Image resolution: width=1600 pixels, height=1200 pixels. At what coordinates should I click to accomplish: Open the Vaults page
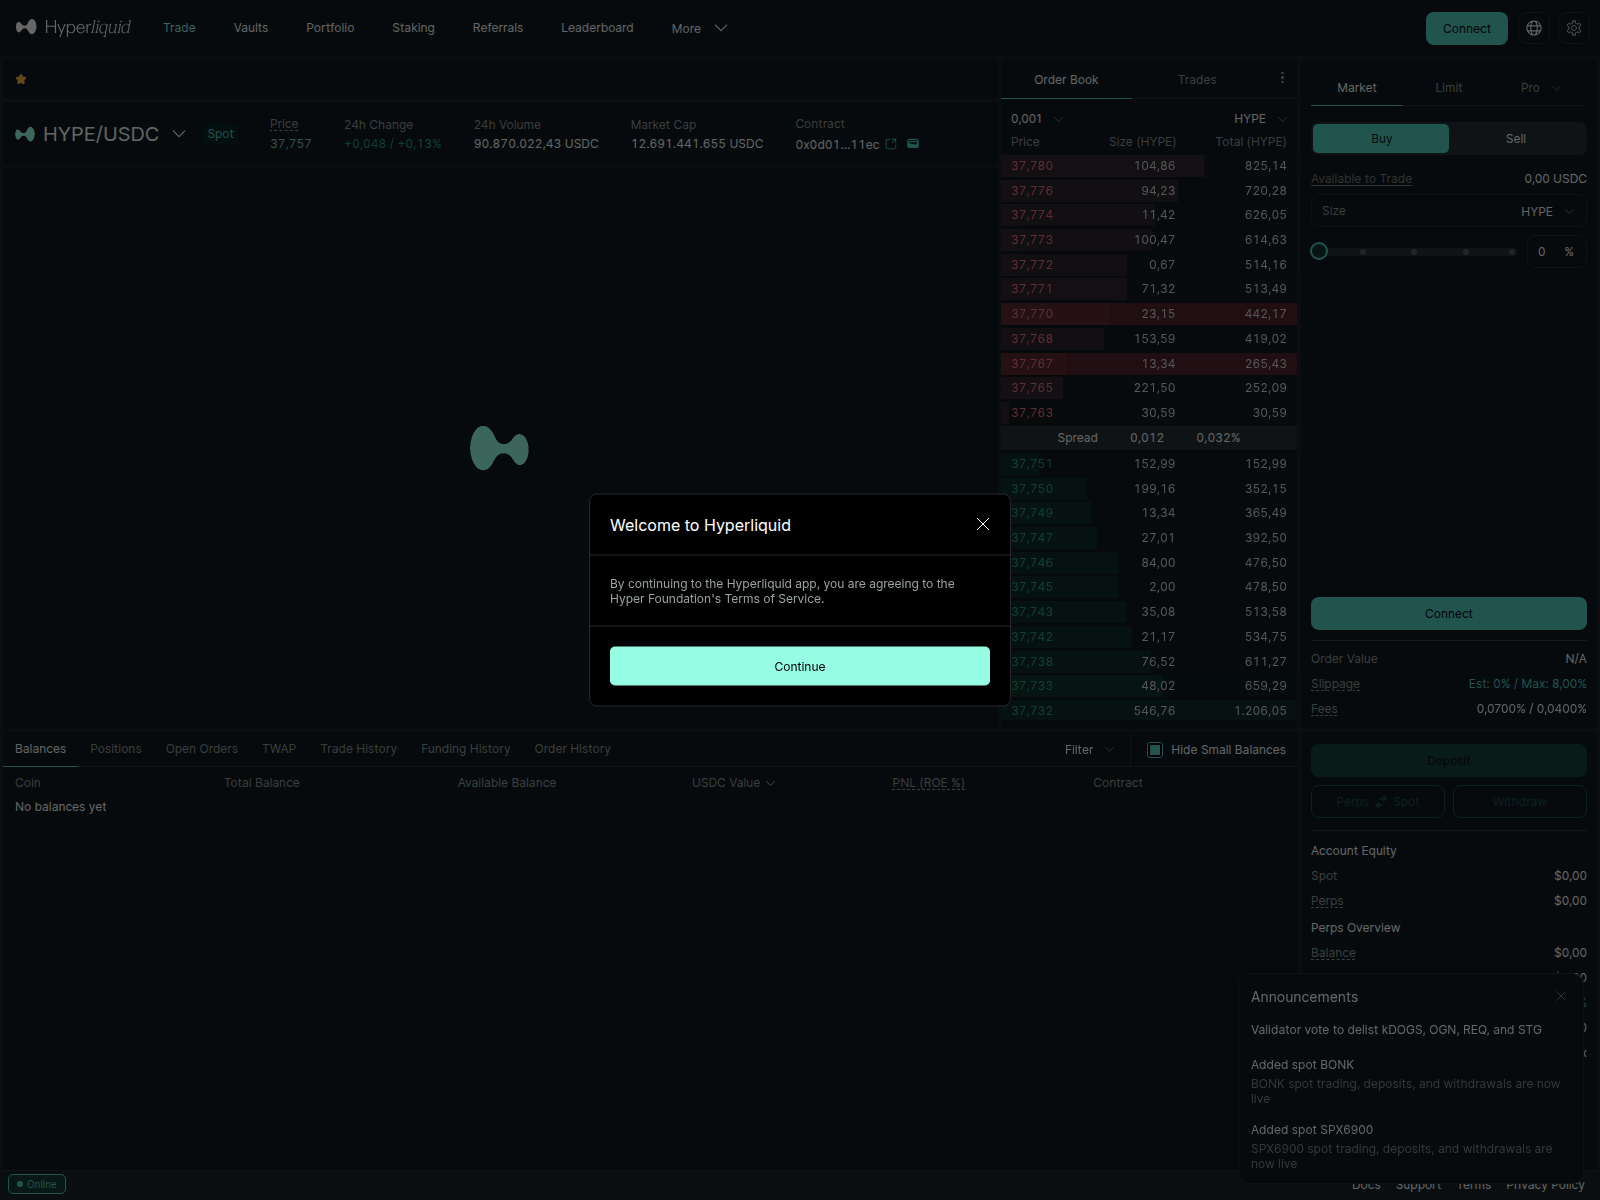(x=251, y=28)
